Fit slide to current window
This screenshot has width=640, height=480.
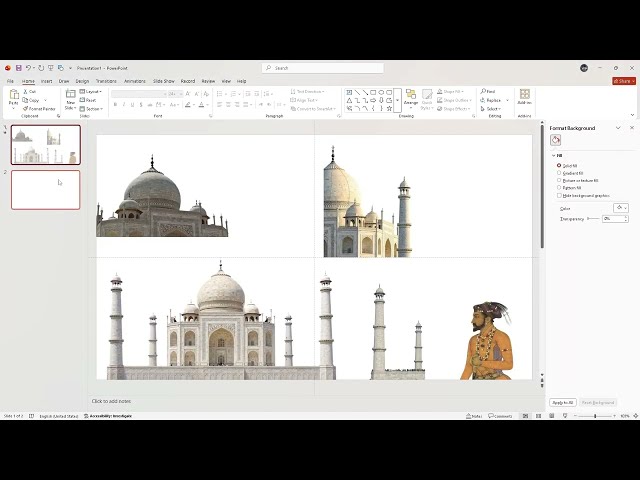[636, 416]
